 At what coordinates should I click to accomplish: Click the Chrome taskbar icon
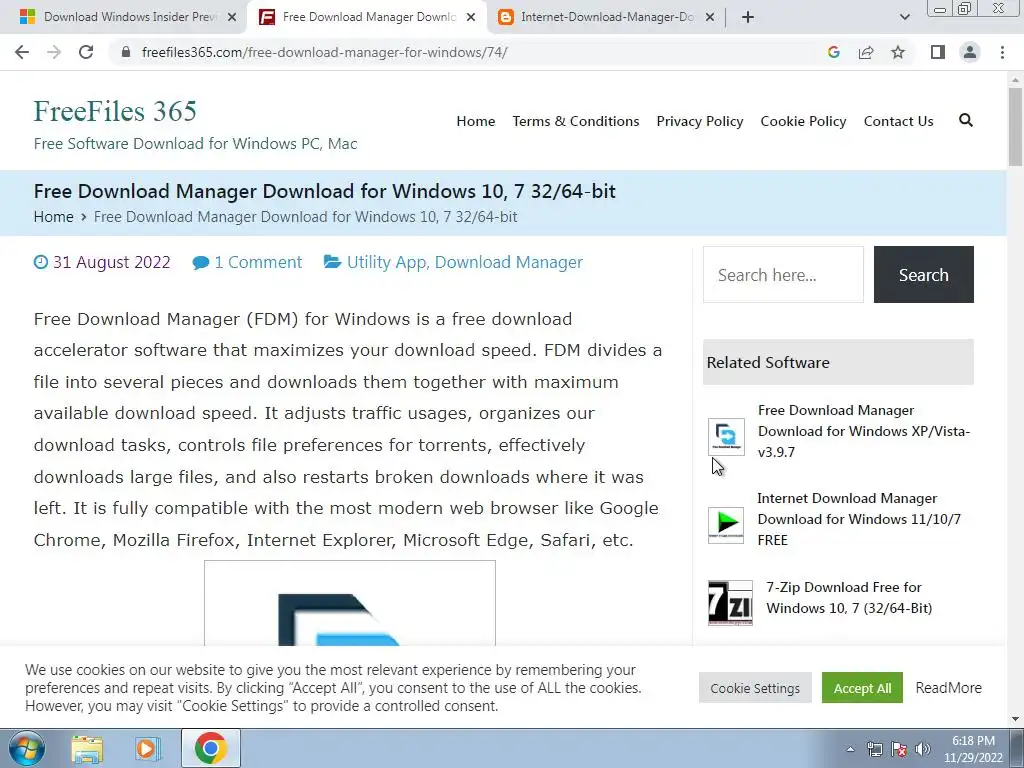tap(210, 748)
